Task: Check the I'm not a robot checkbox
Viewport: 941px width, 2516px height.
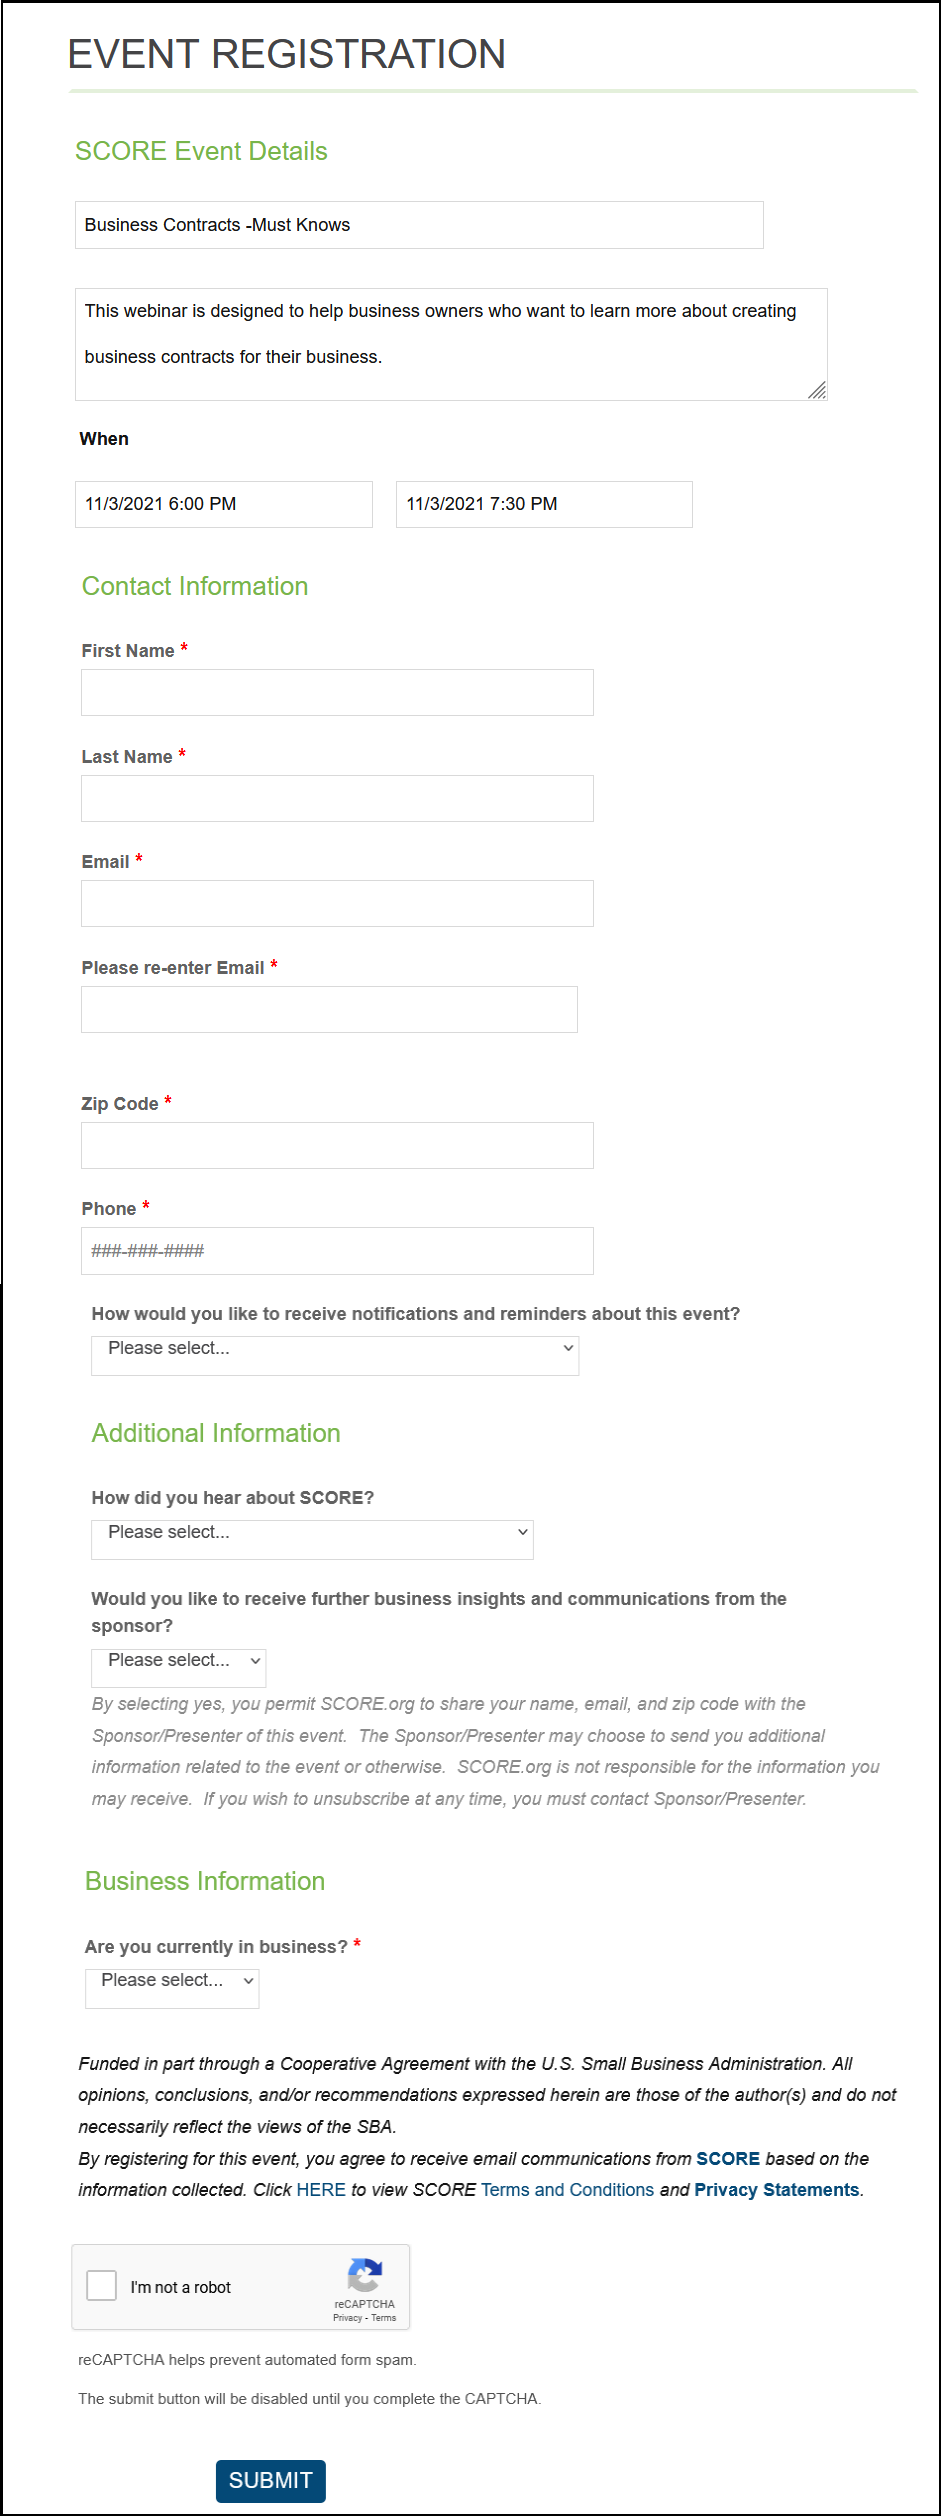Action: (102, 2285)
